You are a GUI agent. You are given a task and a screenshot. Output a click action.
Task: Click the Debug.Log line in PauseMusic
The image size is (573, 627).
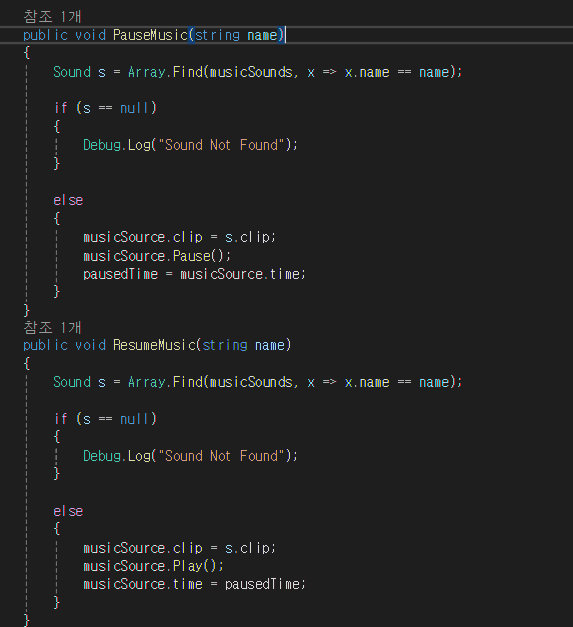pyautogui.click(x=190, y=145)
